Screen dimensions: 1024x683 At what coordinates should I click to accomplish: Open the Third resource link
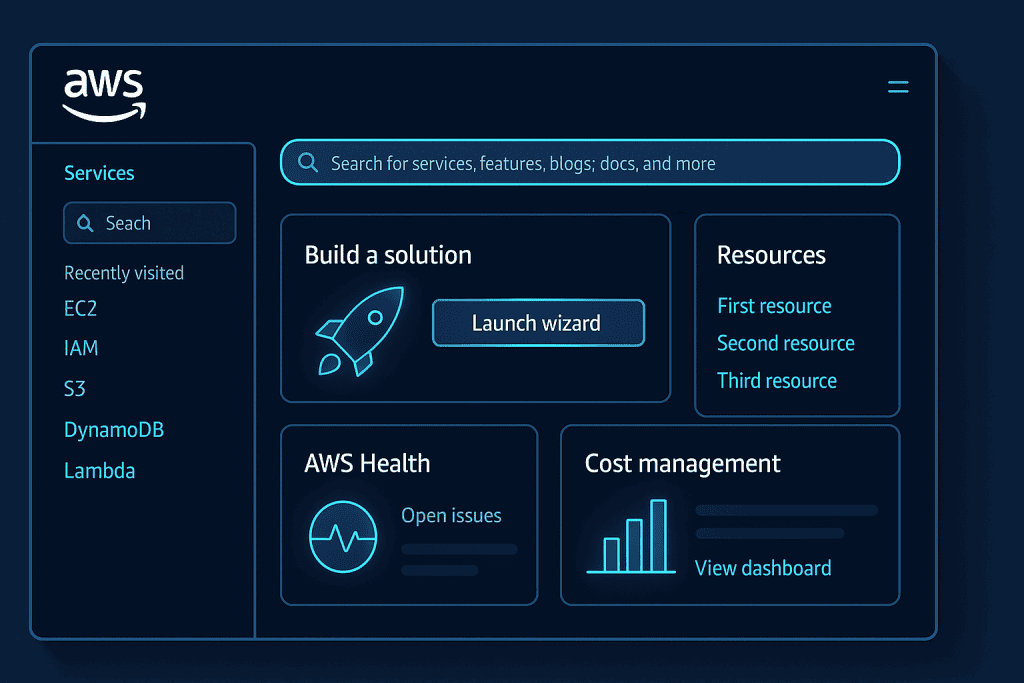pos(776,381)
